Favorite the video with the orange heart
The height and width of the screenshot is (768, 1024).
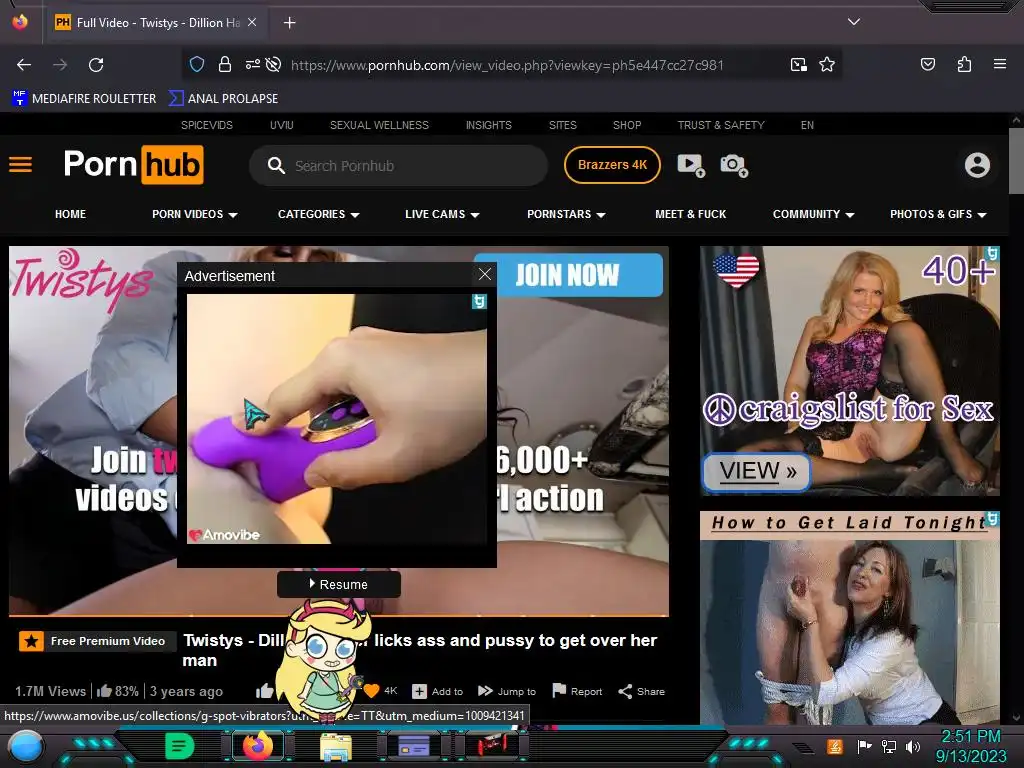[x=372, y=691]
